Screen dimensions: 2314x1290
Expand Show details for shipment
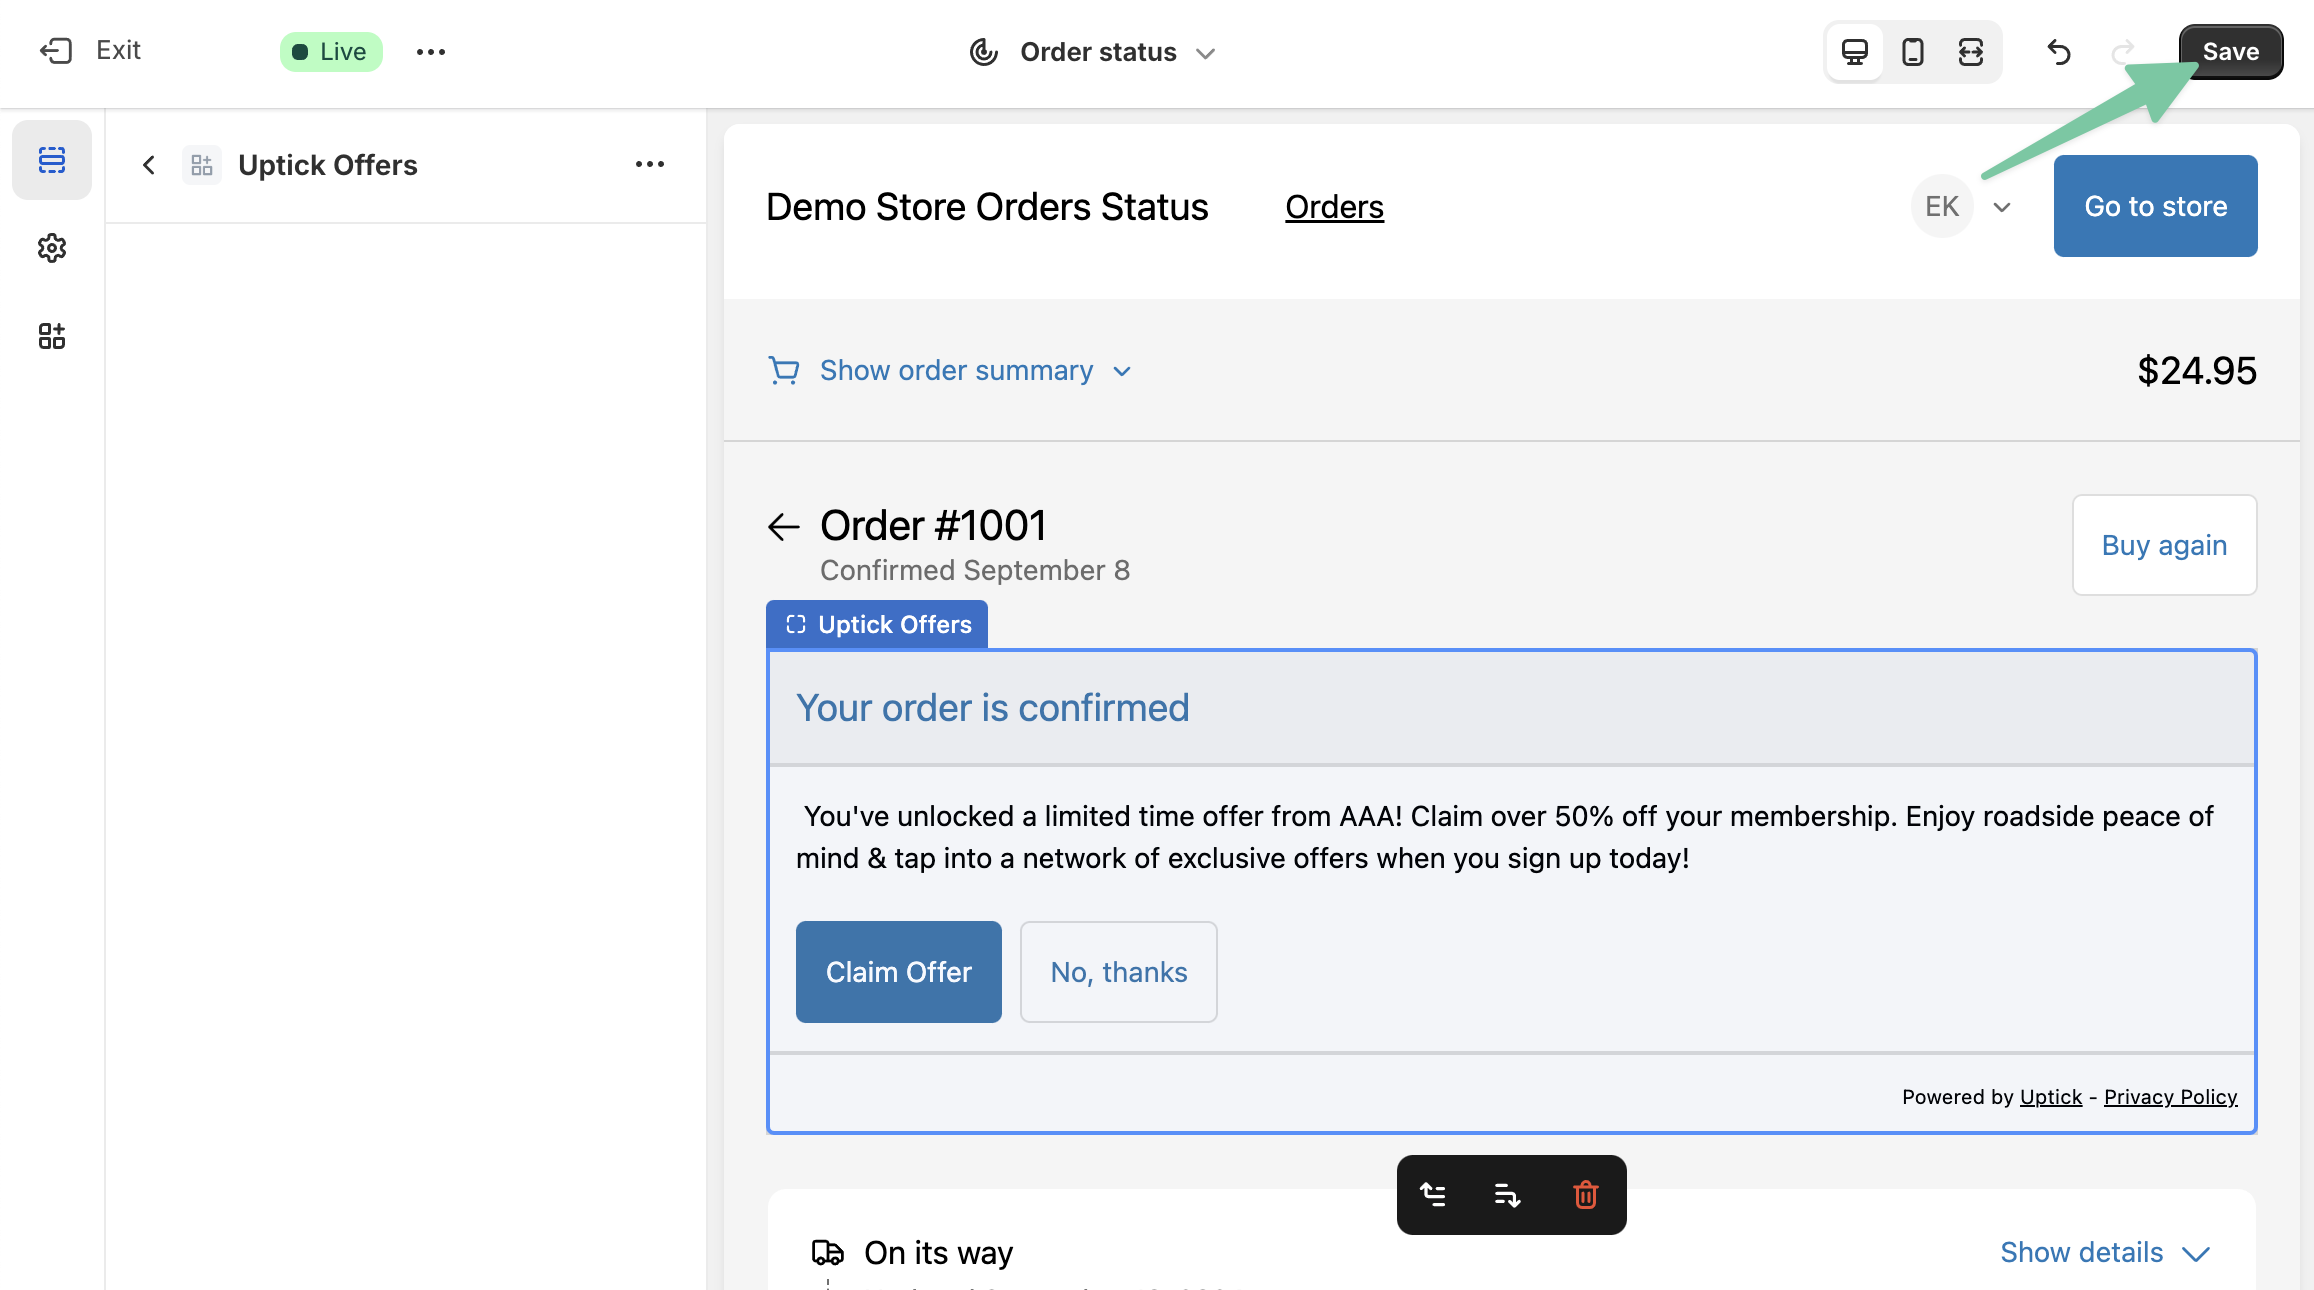click(2105, 1252)
